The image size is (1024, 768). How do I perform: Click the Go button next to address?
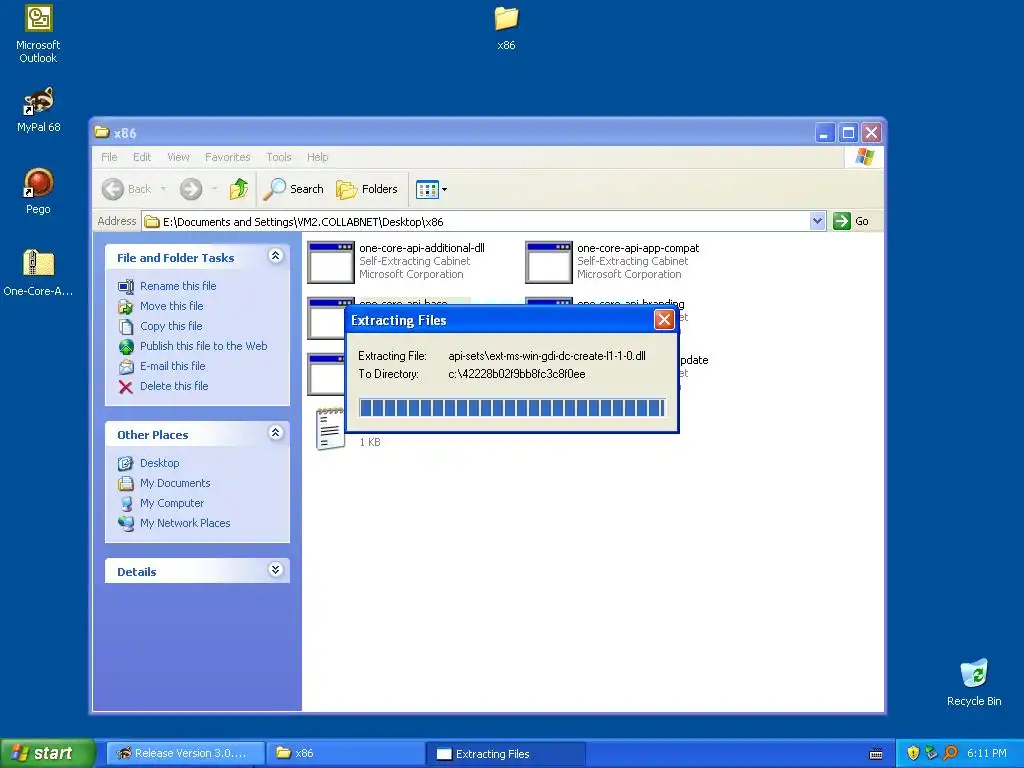(851, 221)
